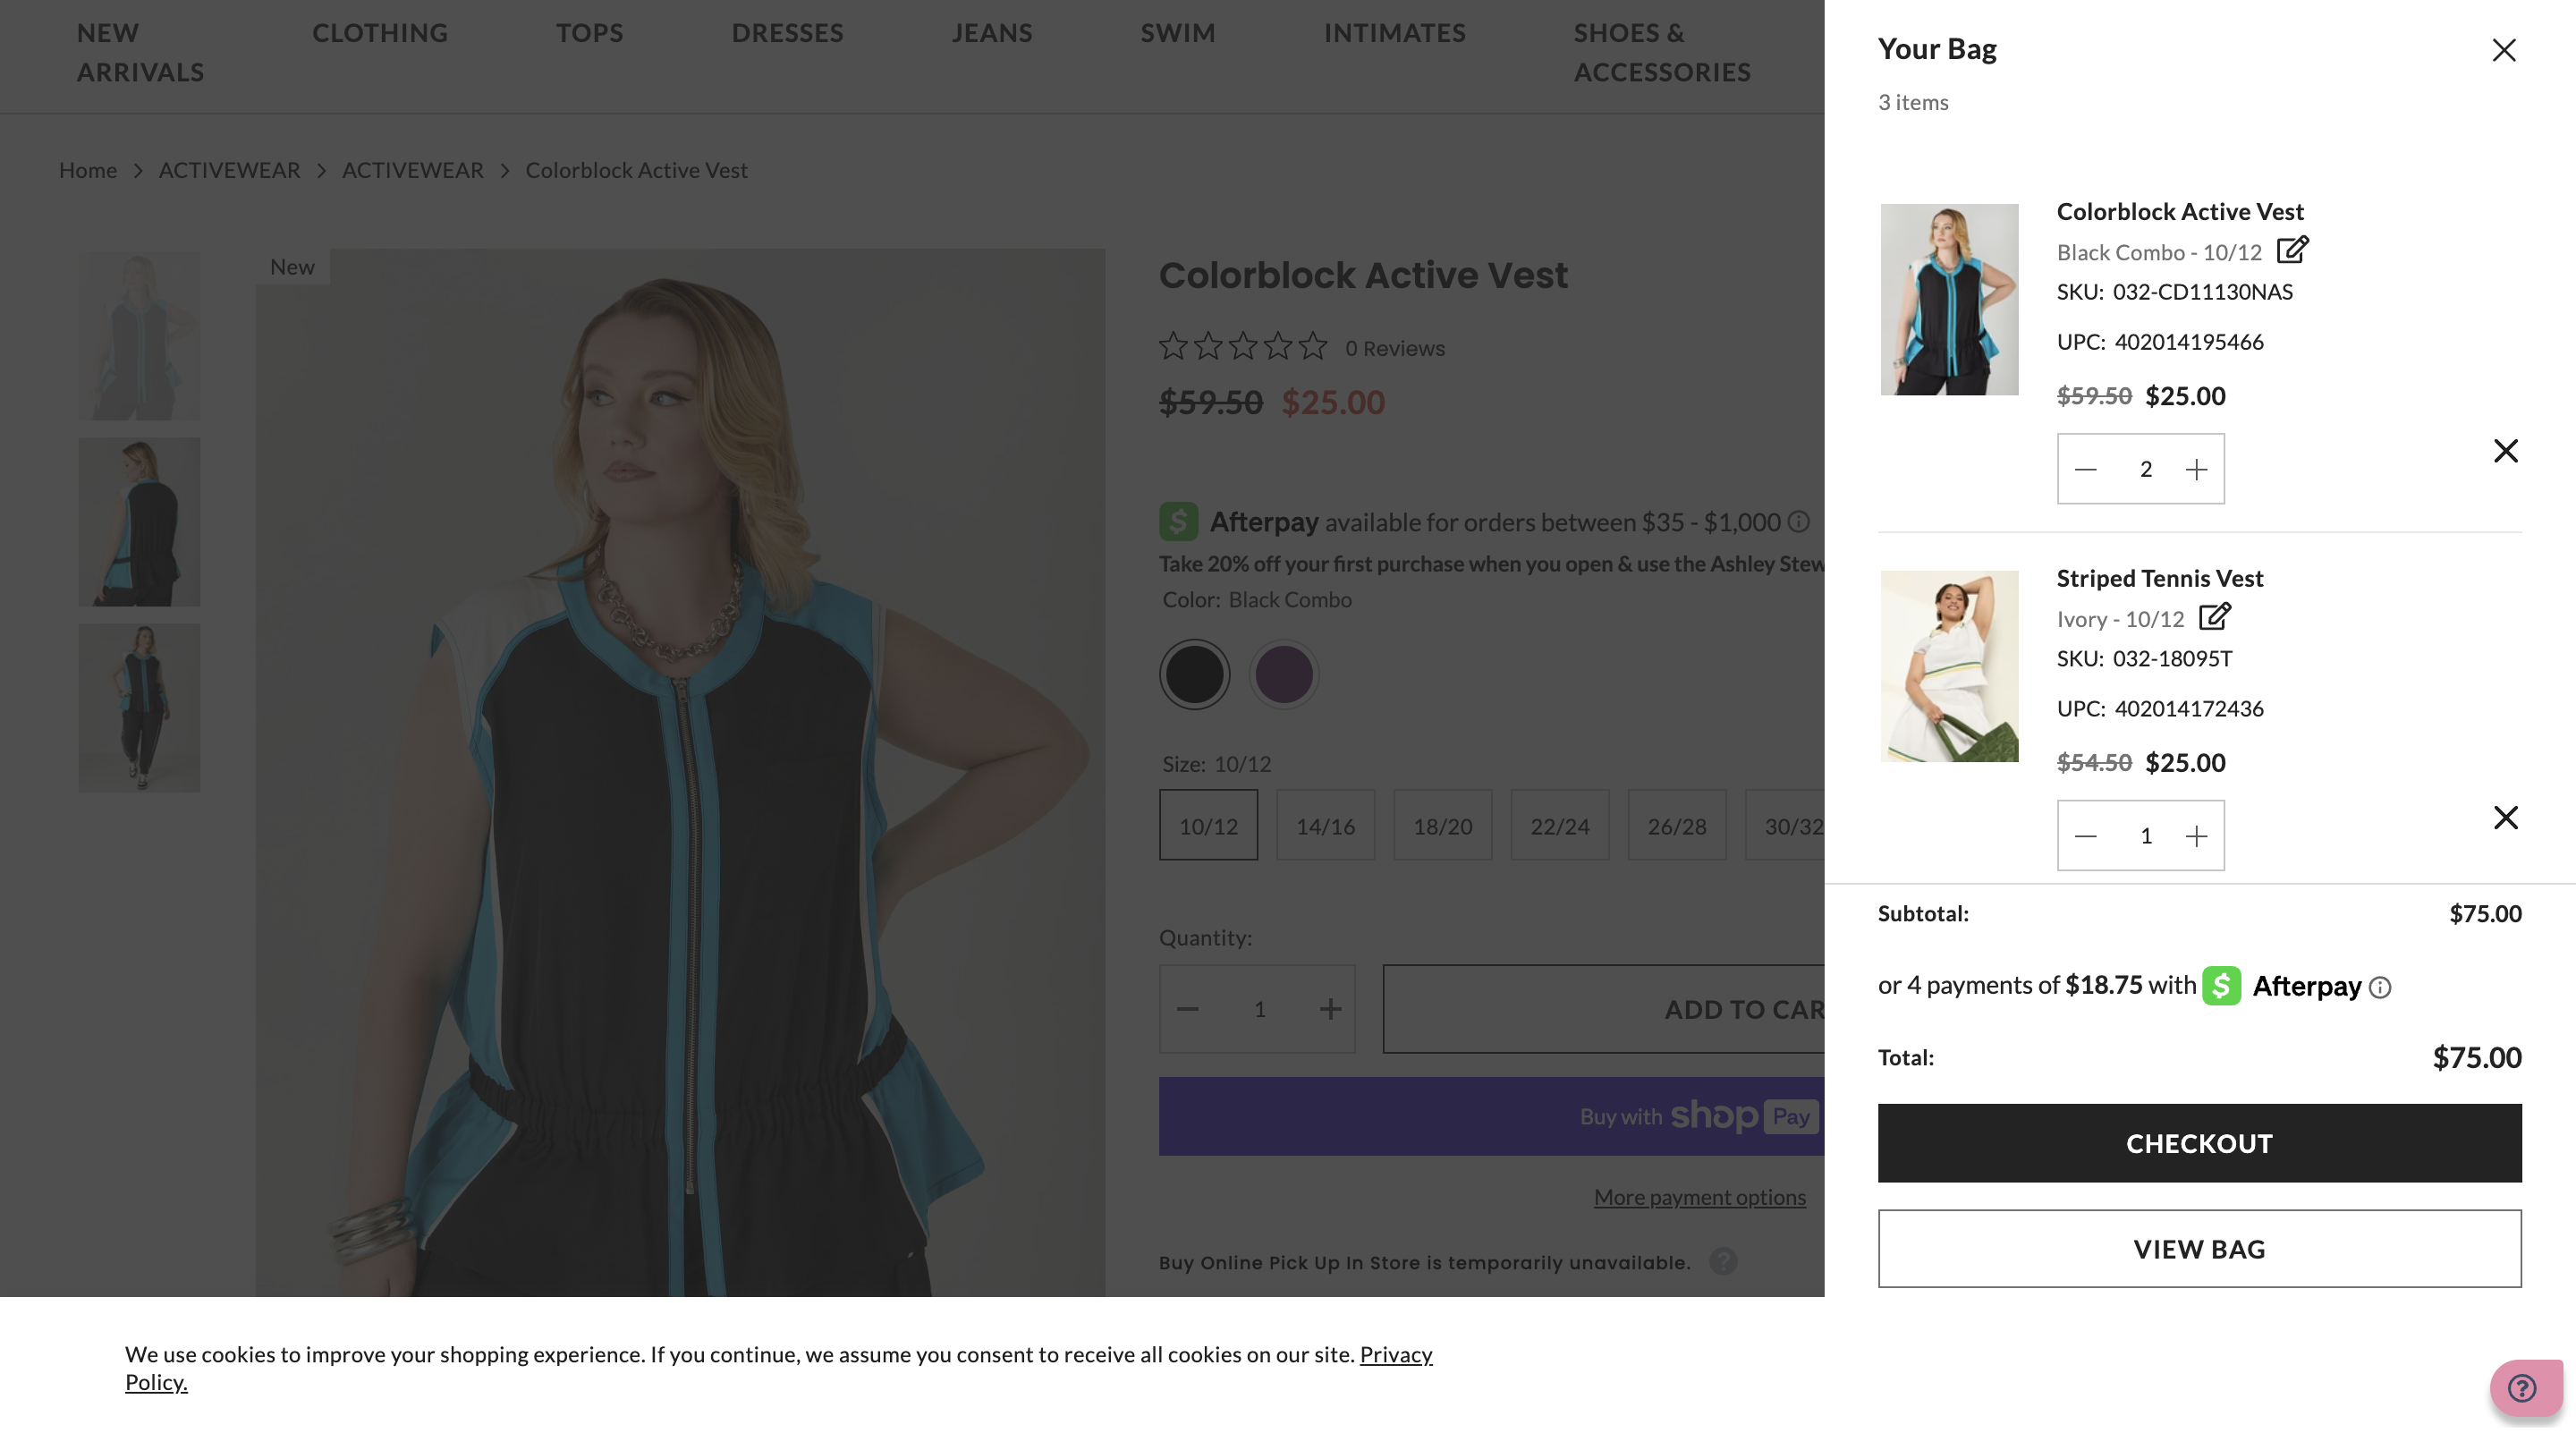Edit the Colorblock Active Vest bag item

coord(2292,249)
